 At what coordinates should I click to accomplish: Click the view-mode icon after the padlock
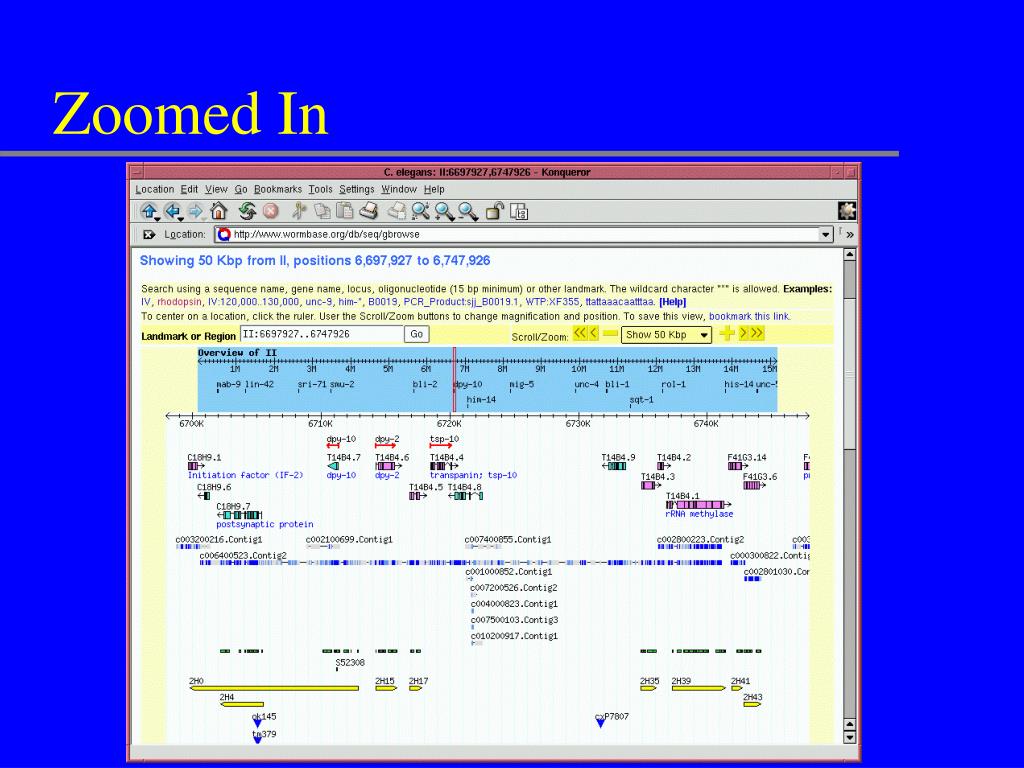(519, 212)
